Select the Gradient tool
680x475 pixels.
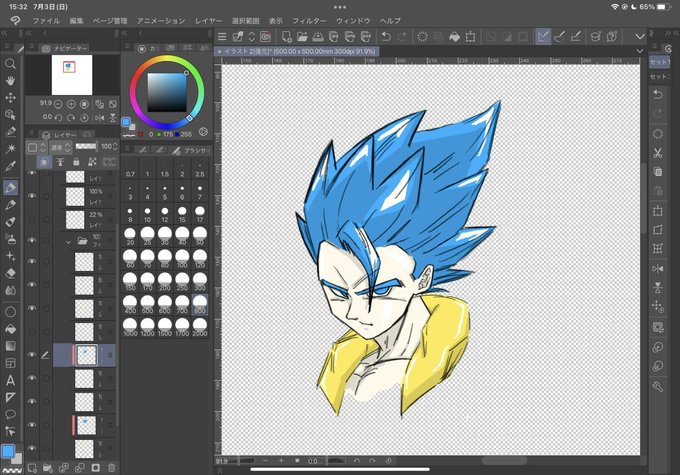tap(10, 346)
